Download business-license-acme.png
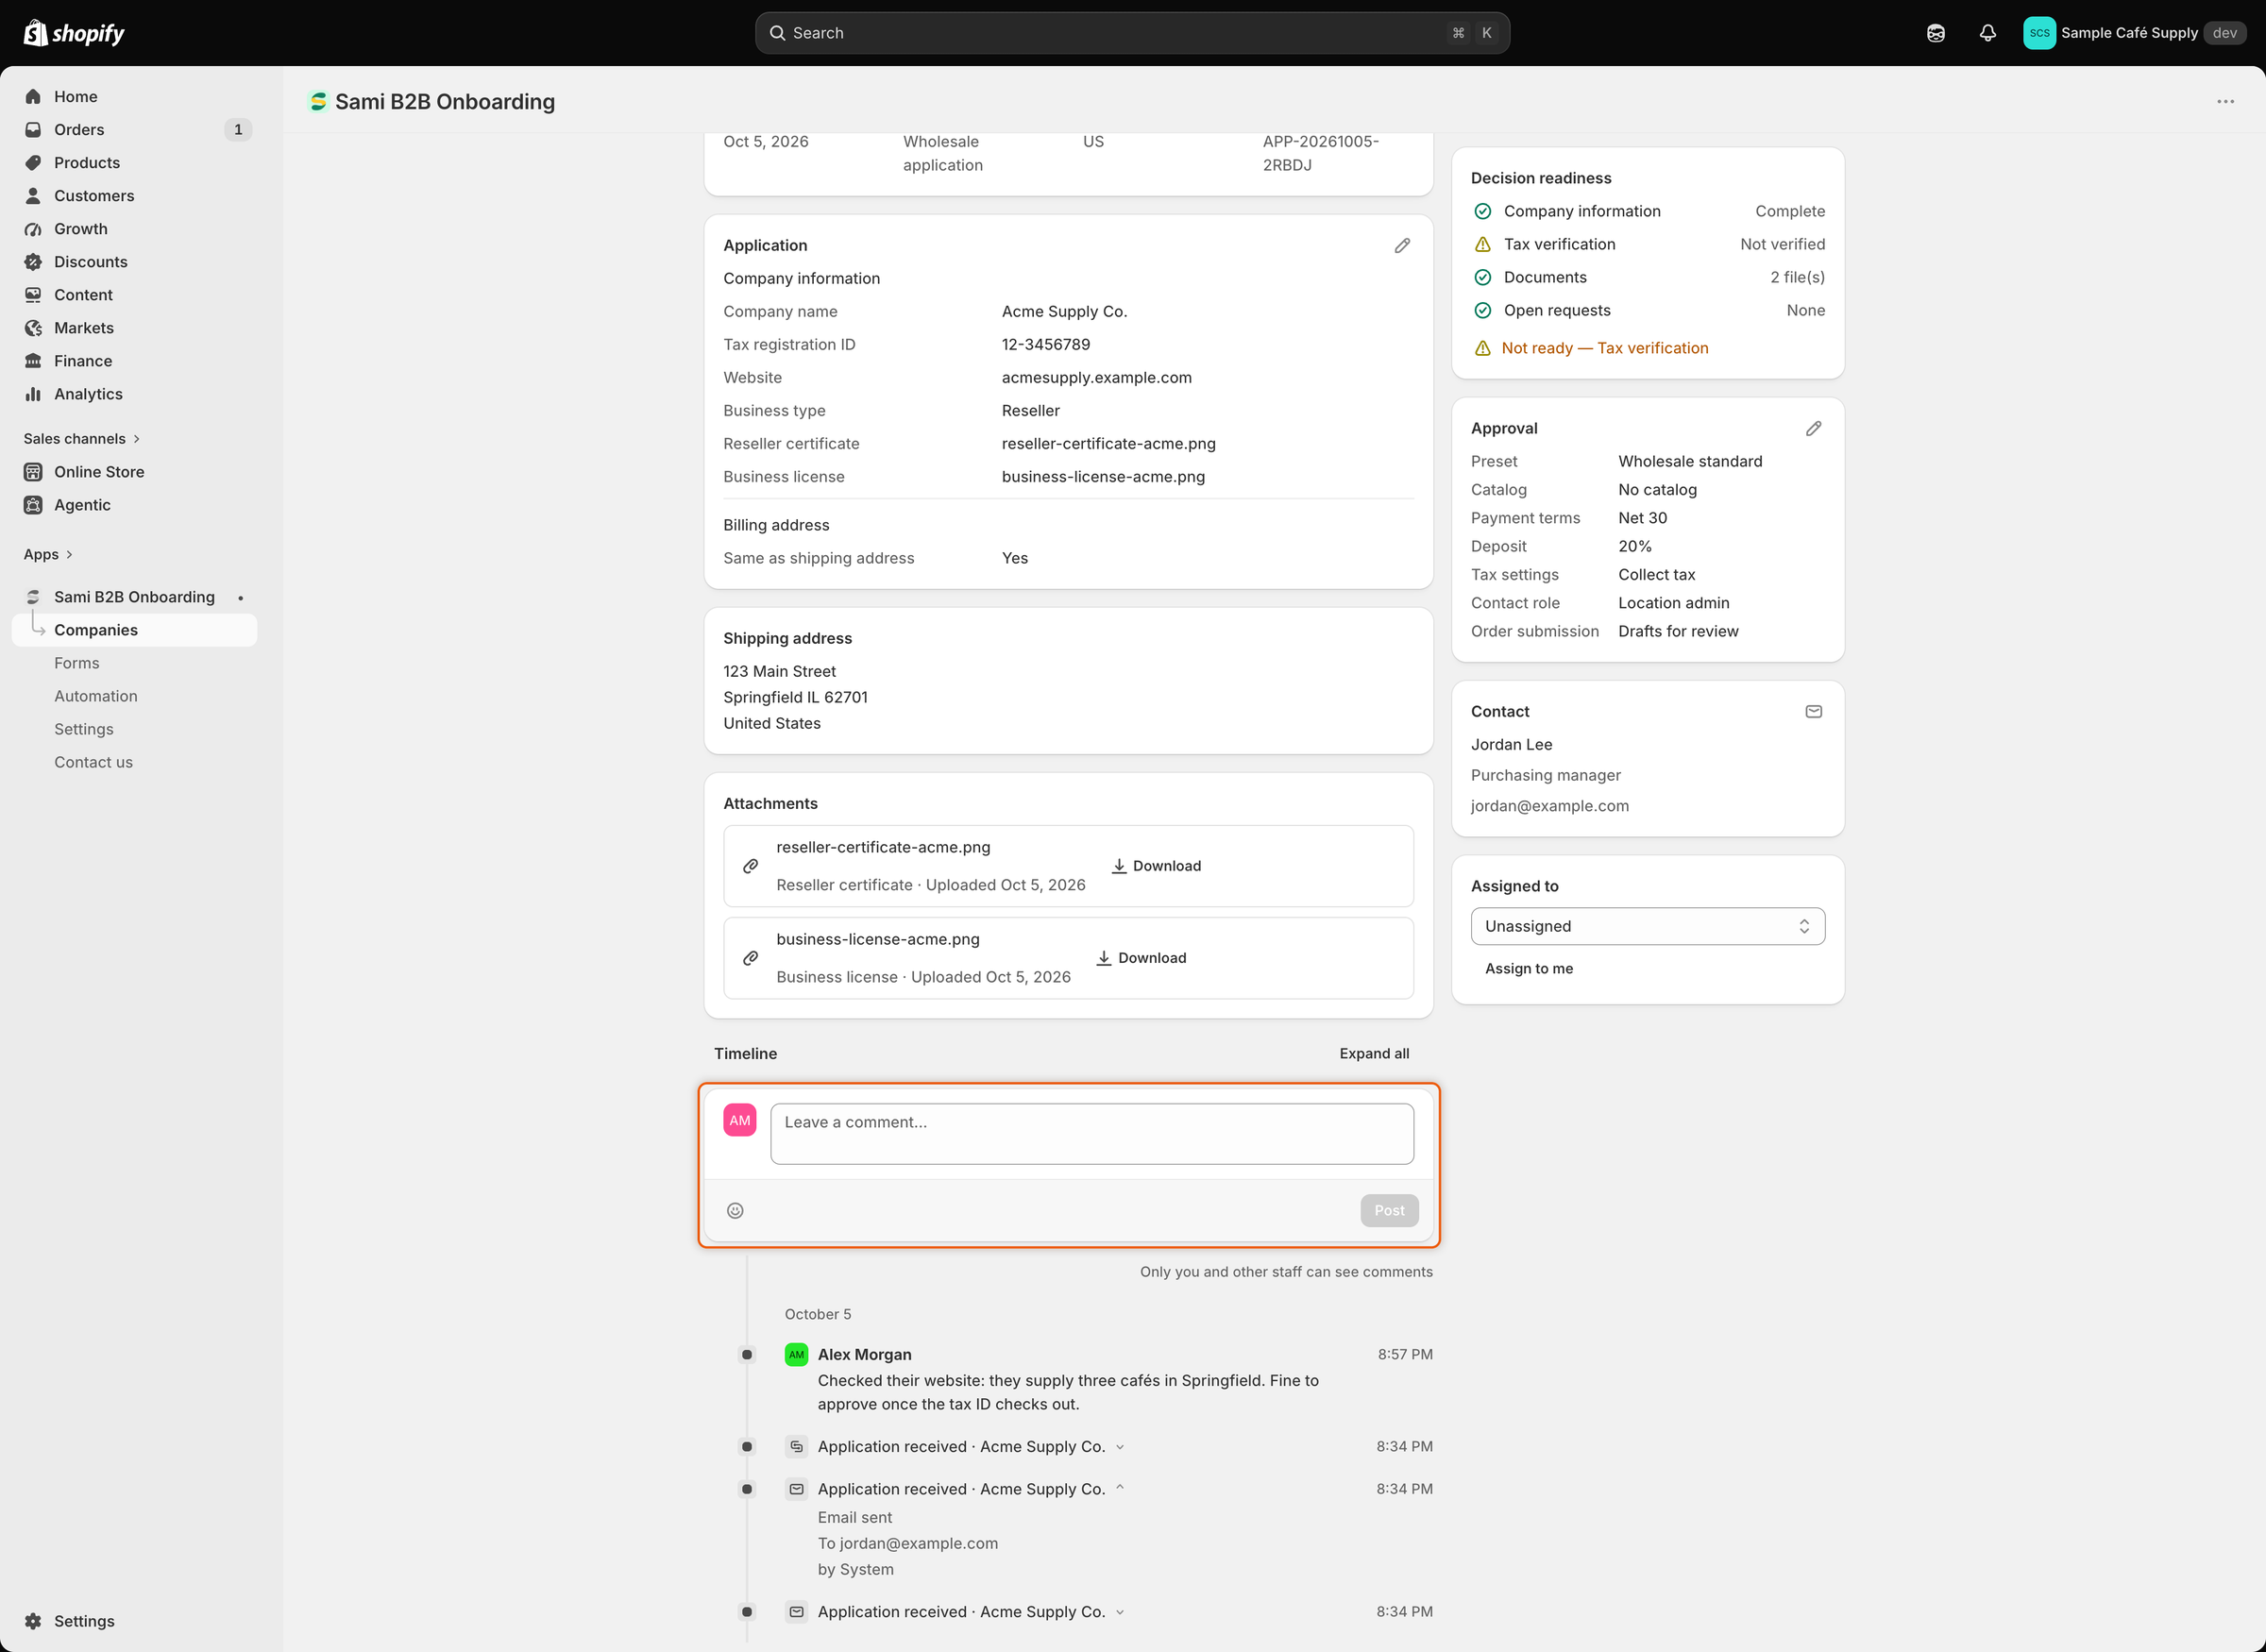 (x=1141, y=958)
